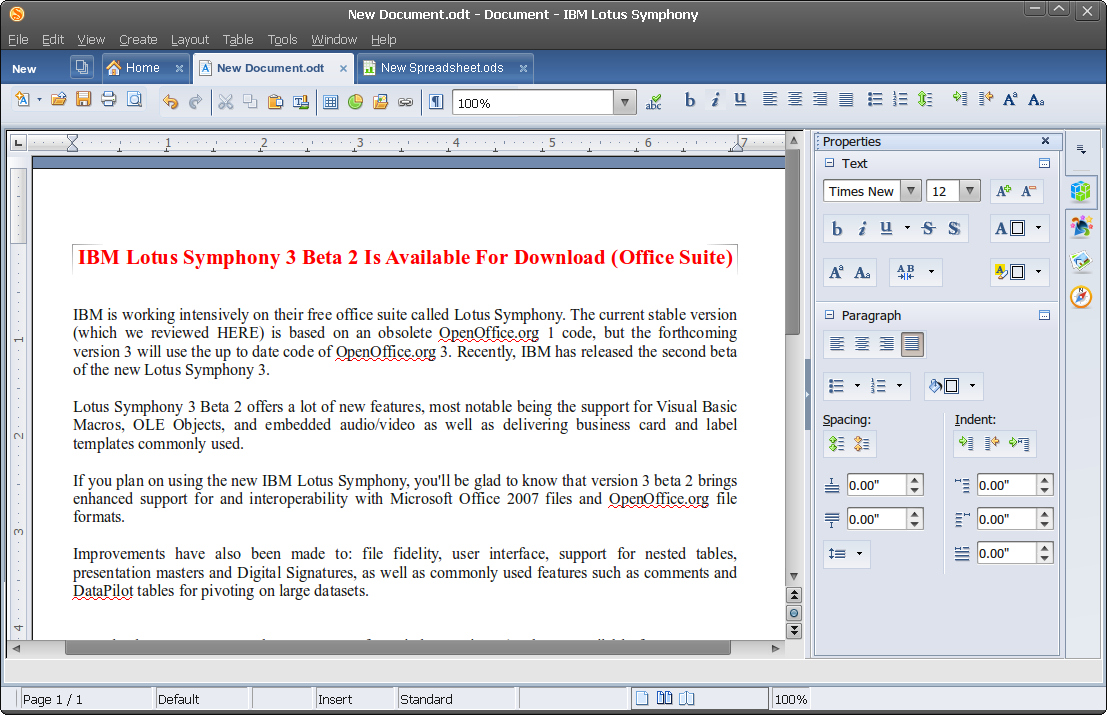1107x715 pixels.
Task: Insert a hyperlink using the chain icon
Action: pos(405,102)
